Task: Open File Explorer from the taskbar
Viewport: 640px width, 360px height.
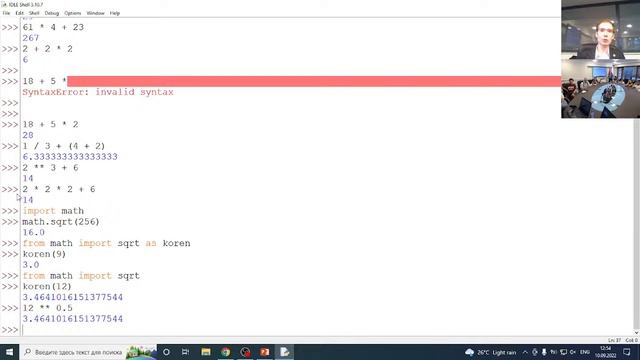Action: point(206,352)
